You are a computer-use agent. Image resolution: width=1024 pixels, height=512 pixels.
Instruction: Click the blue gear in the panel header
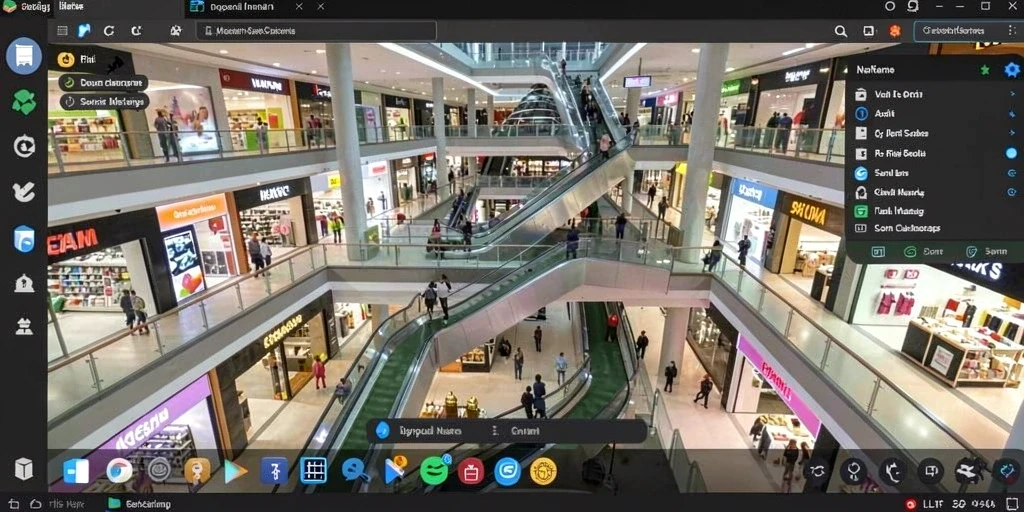[1012, 70]
